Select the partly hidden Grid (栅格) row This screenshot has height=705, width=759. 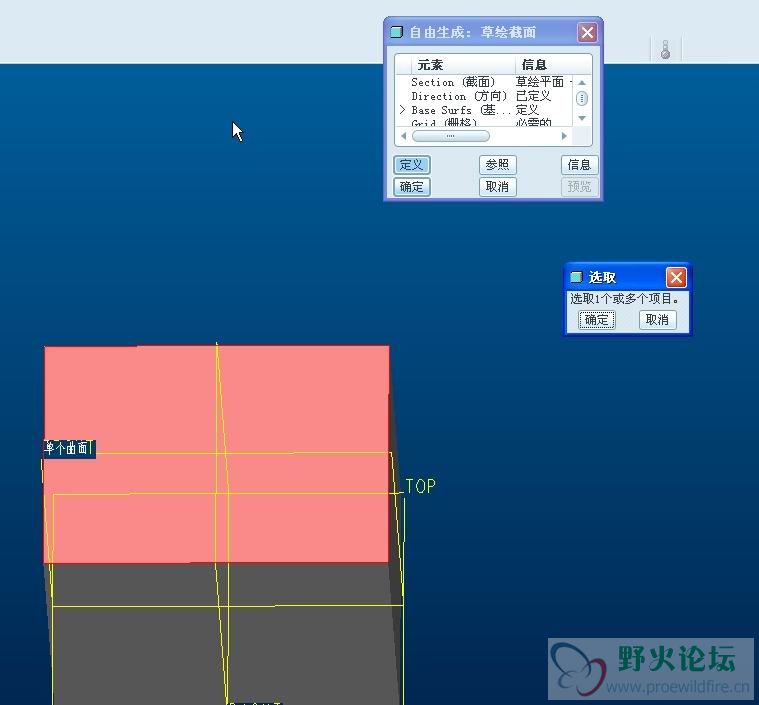(484, 123)
